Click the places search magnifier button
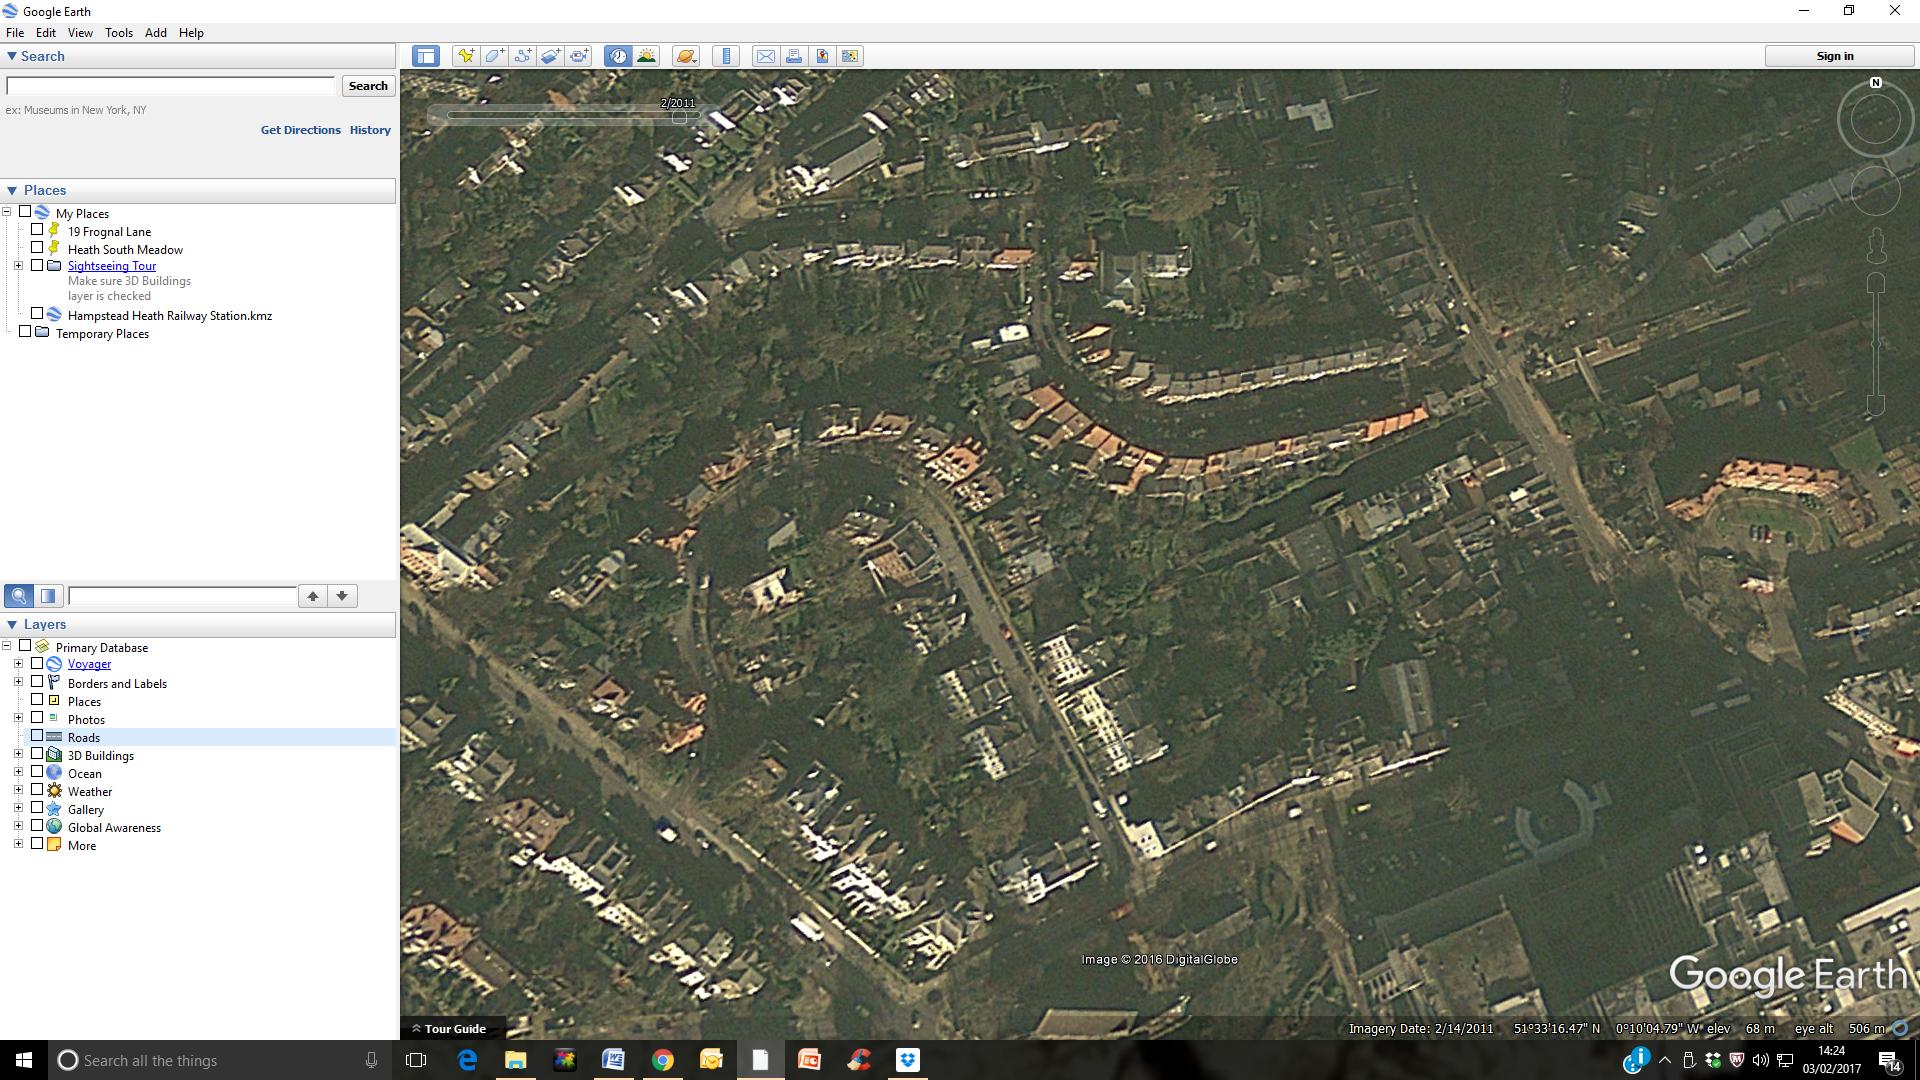The image size is (1920, 1080). (19, 596)
